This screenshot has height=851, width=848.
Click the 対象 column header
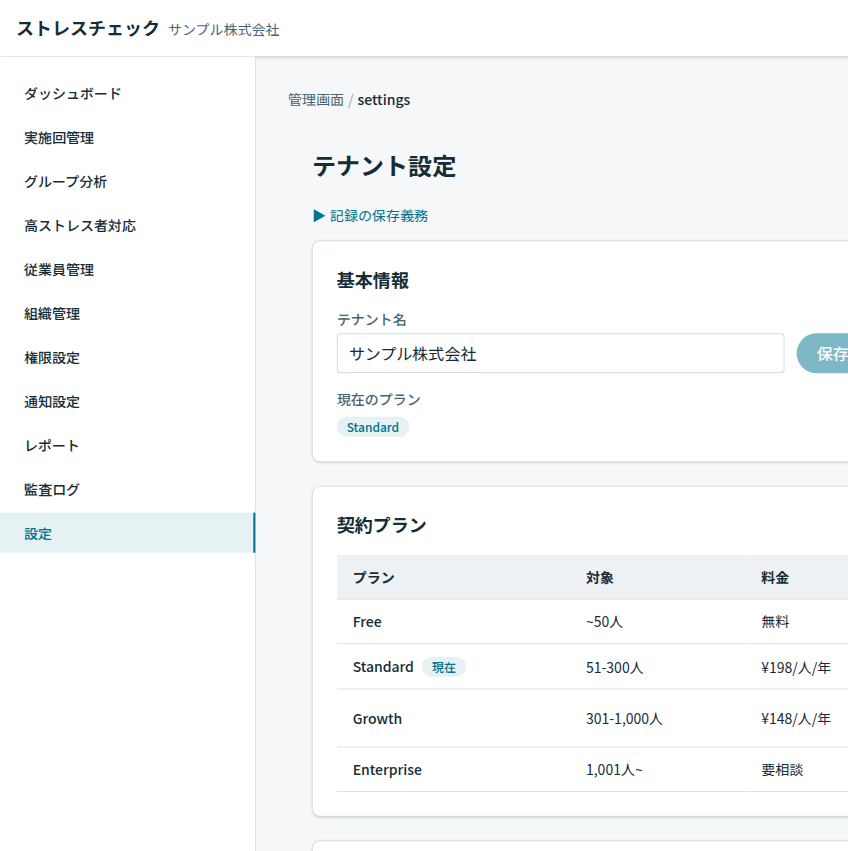[600, 577]
